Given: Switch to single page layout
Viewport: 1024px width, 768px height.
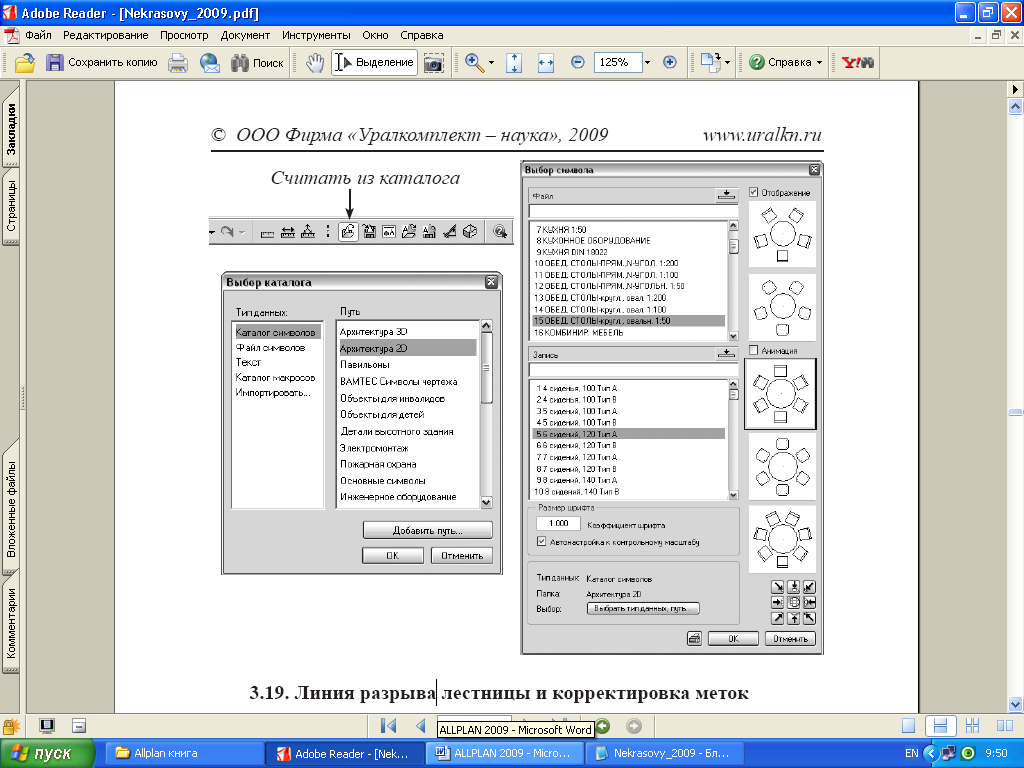Looking at the screenshot, I should click(x=908, y=726).
